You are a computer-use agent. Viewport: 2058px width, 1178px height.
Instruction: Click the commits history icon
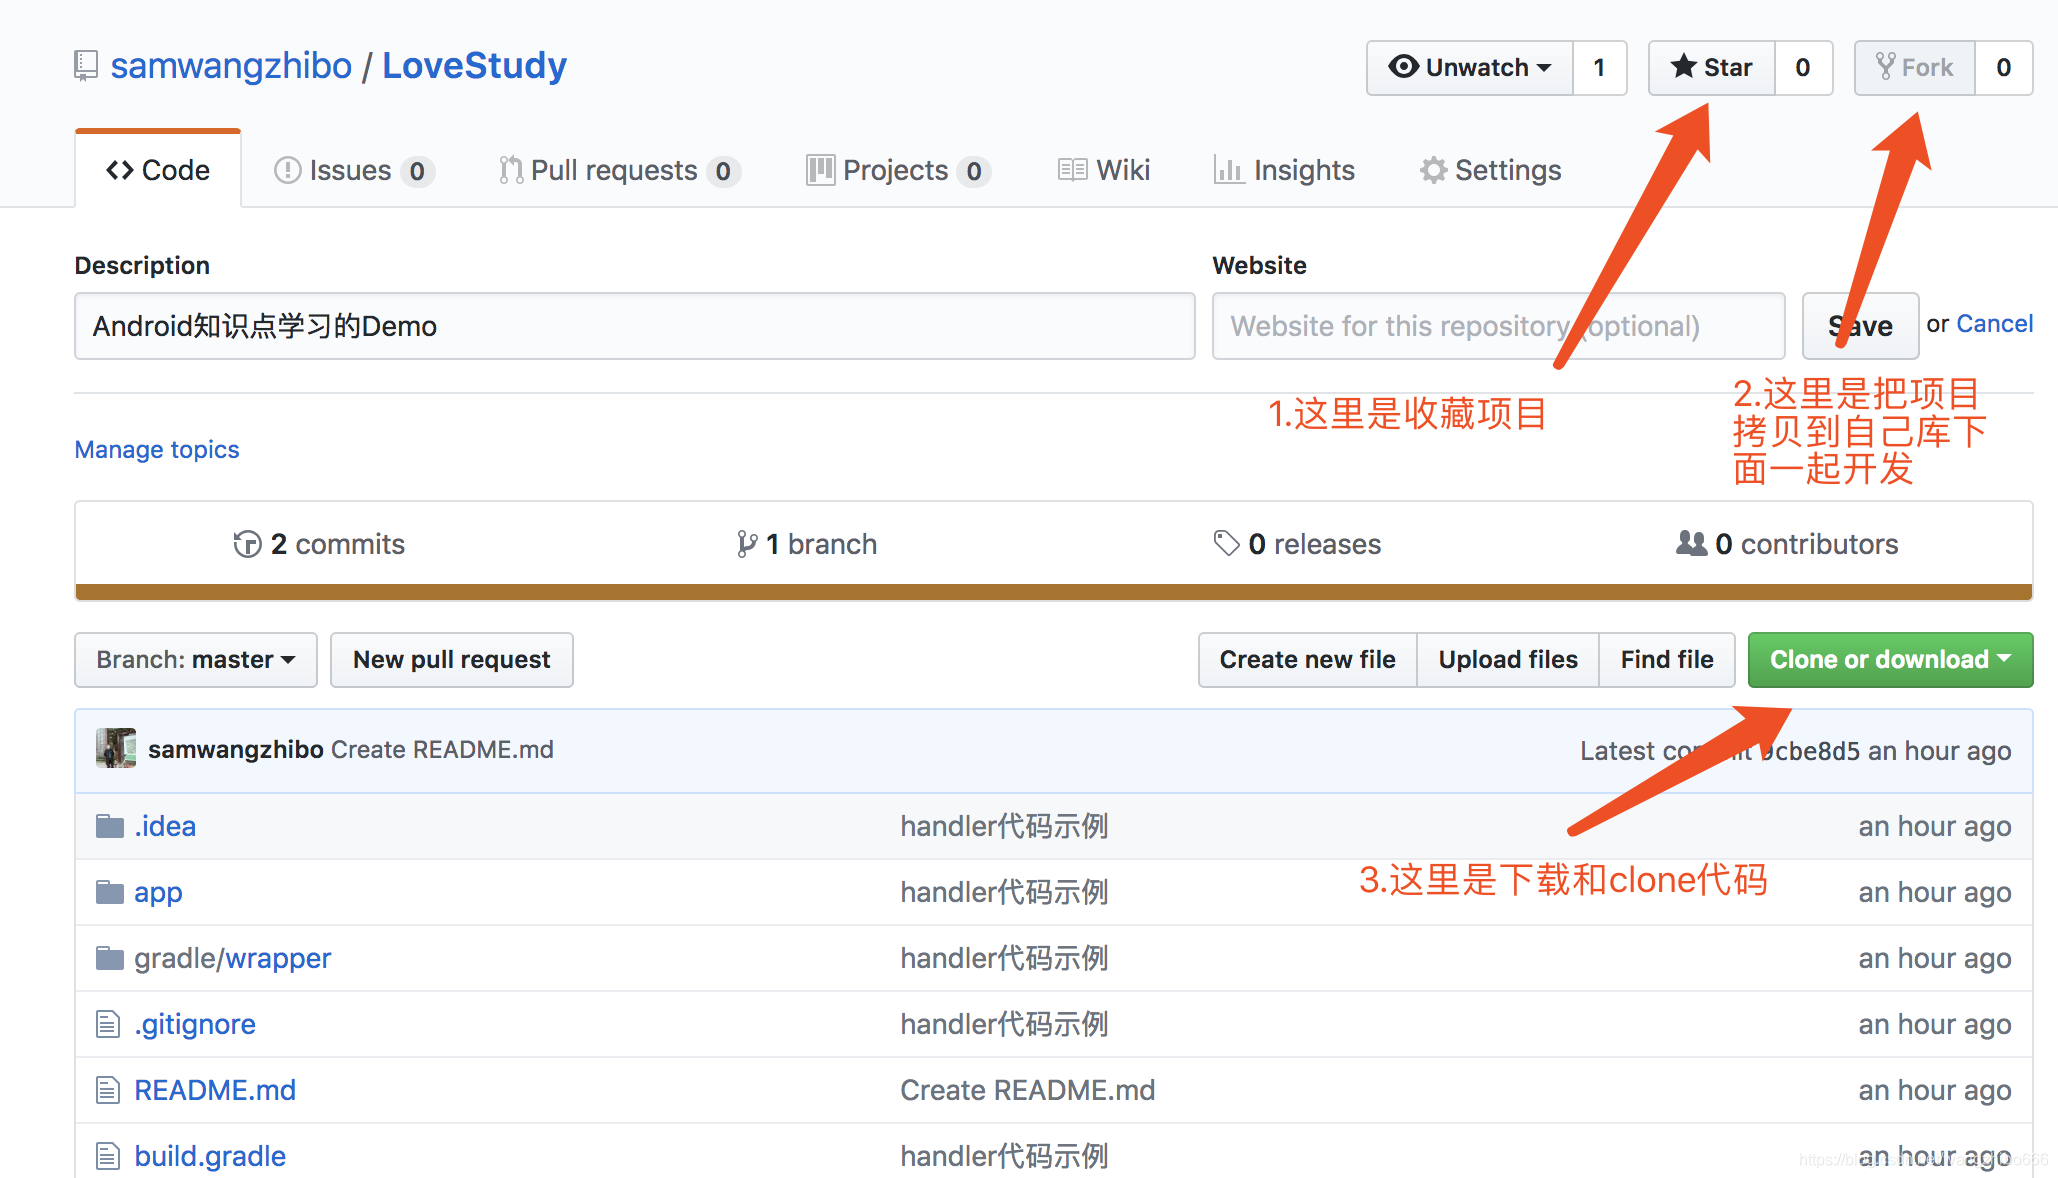click(247, 544)
